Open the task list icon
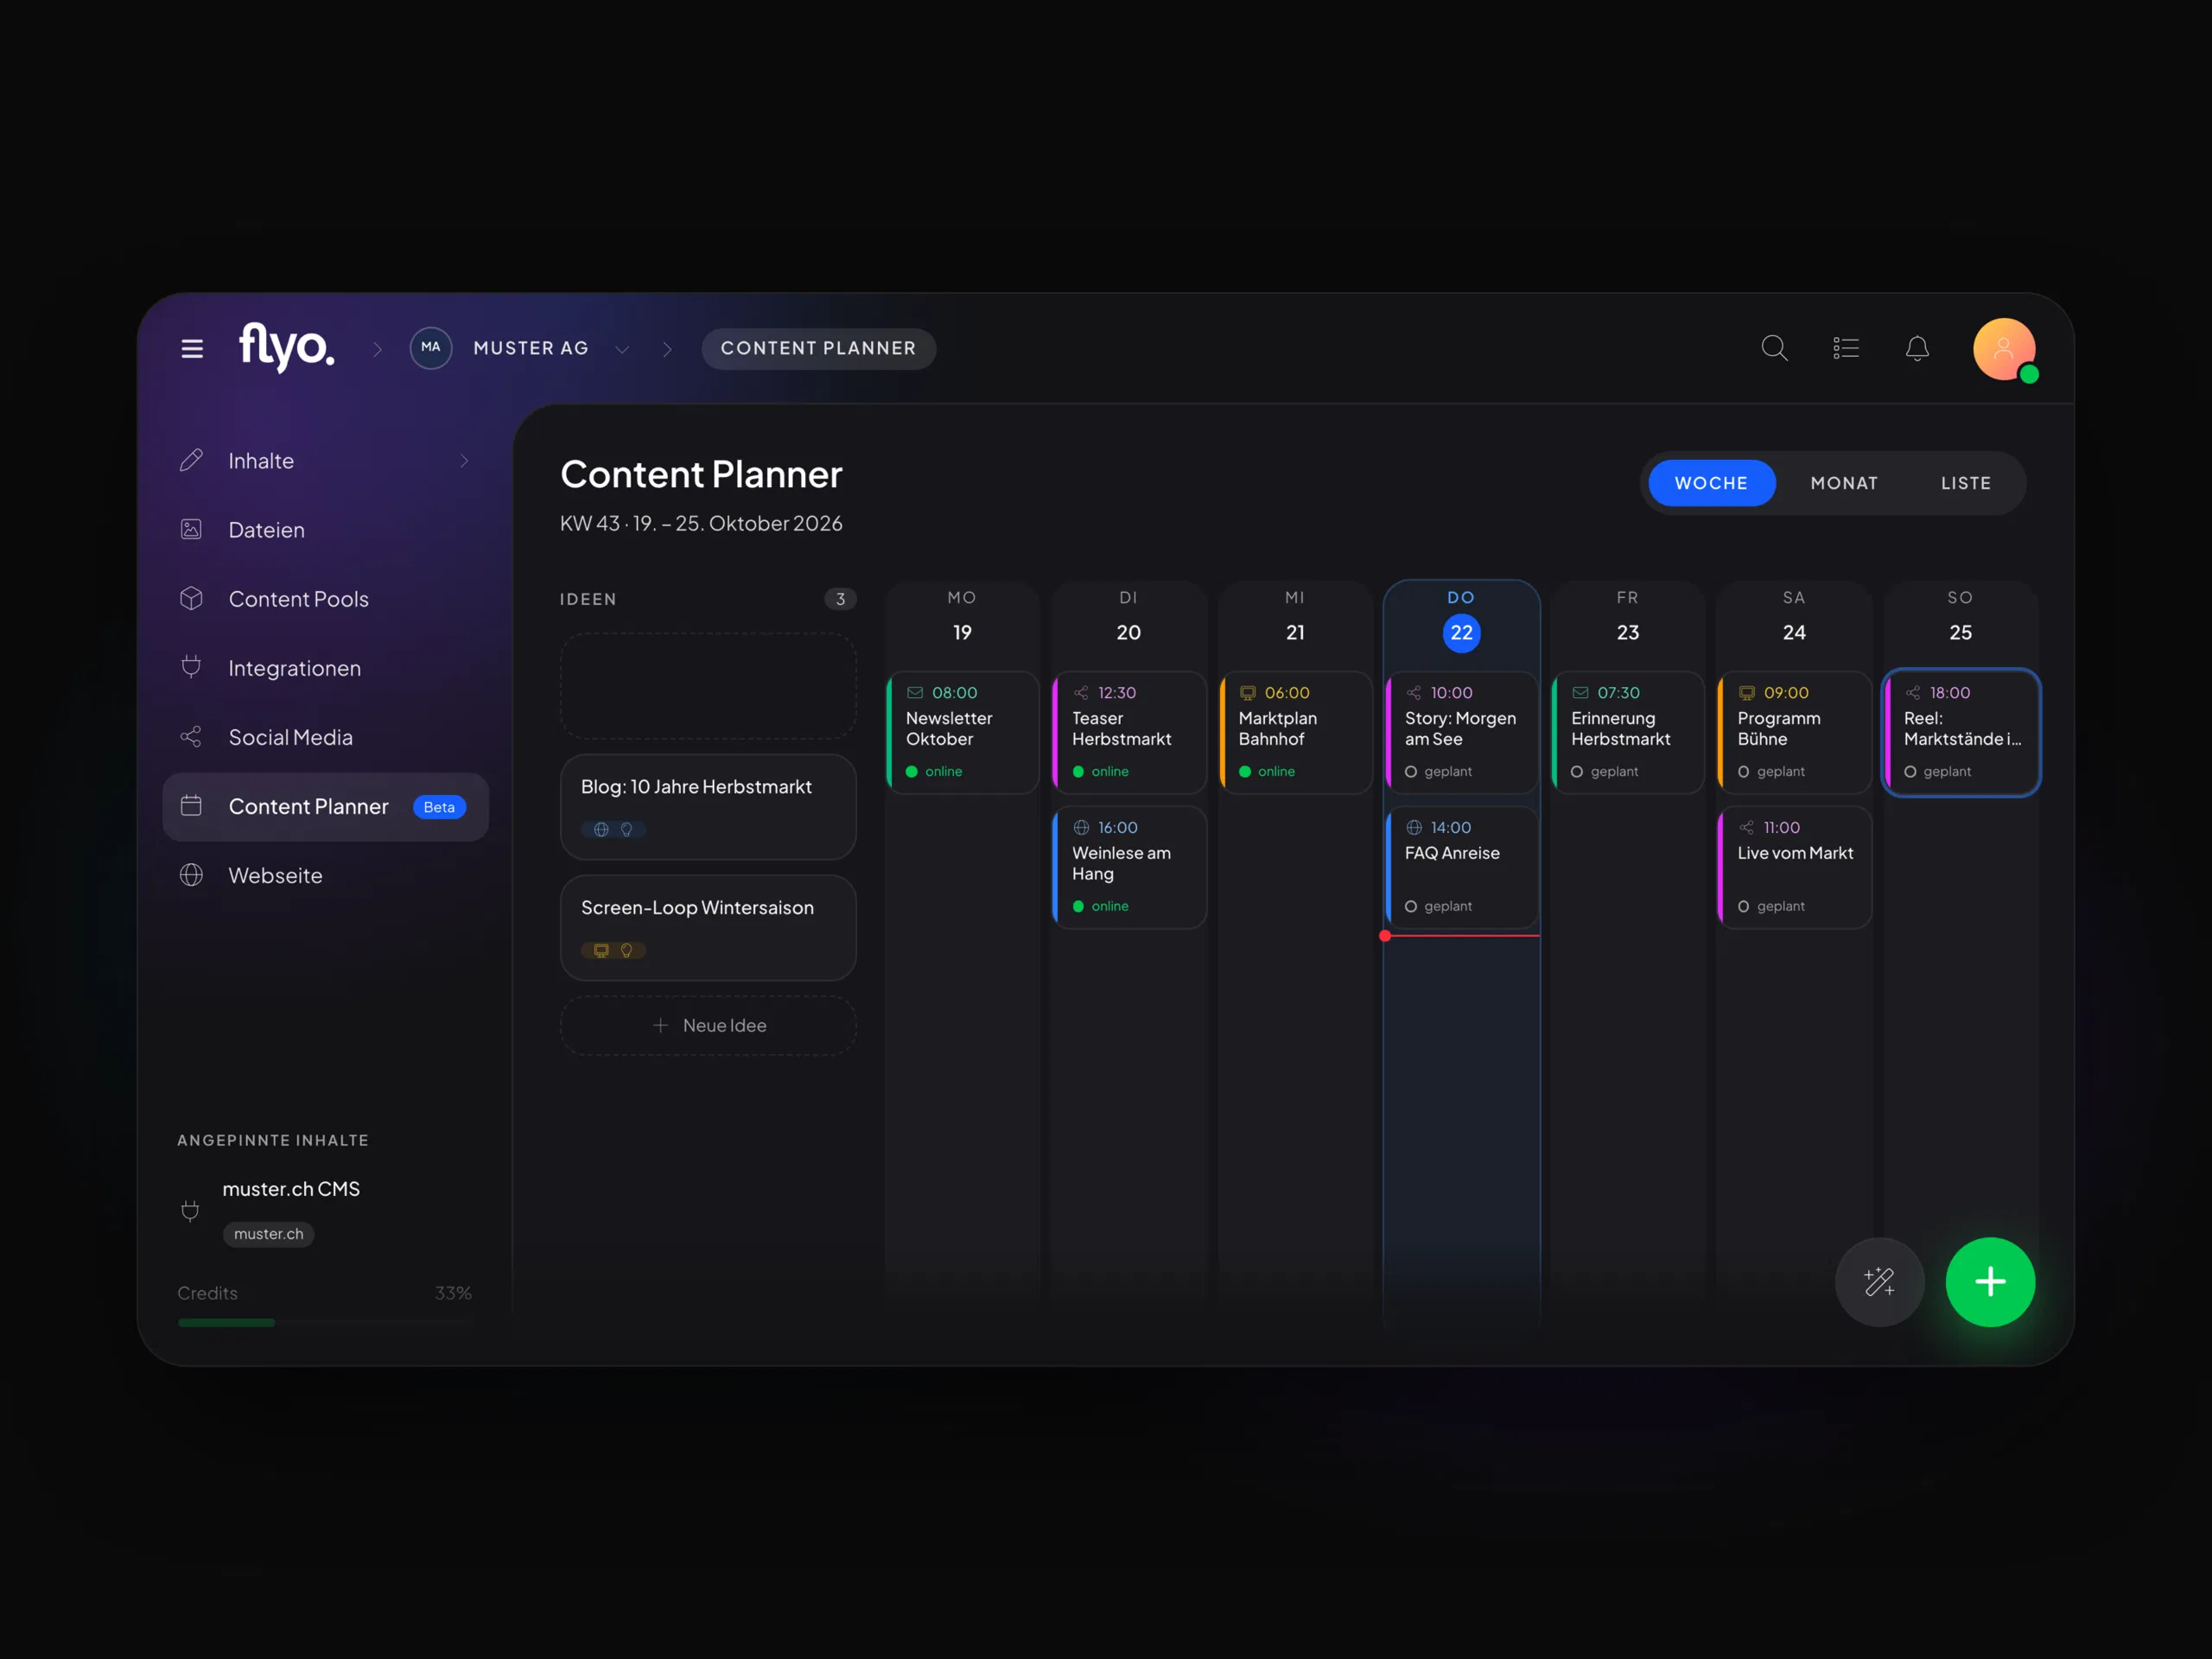 (x=1846, y=348)
